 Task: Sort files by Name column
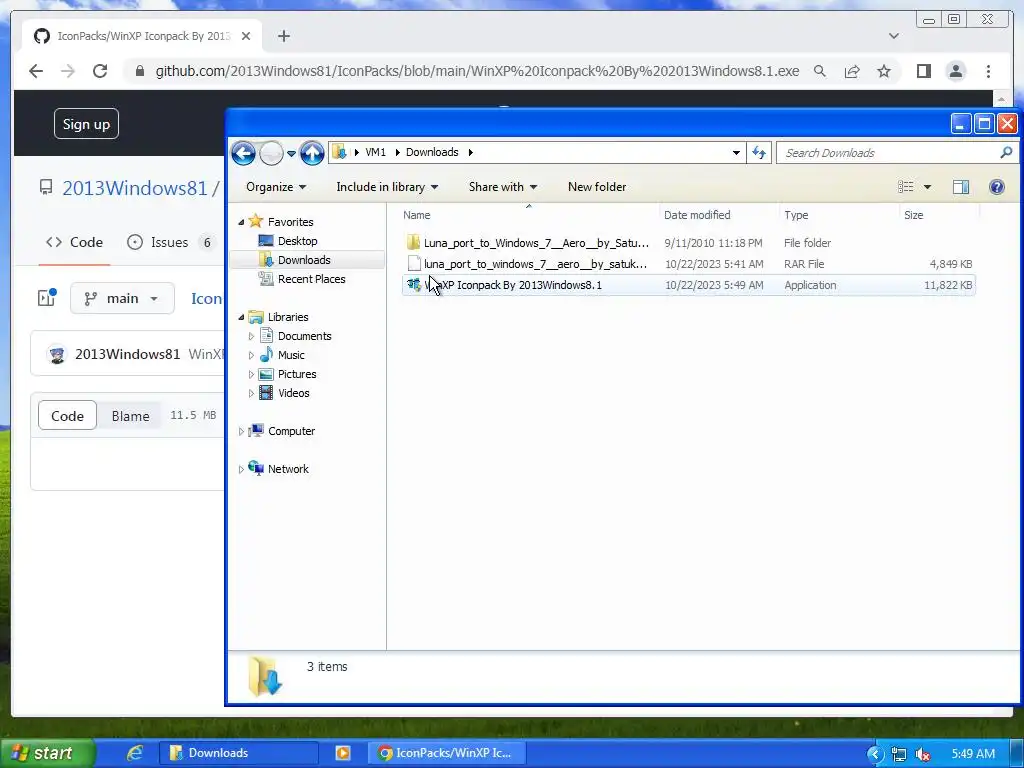coord(529,215)
